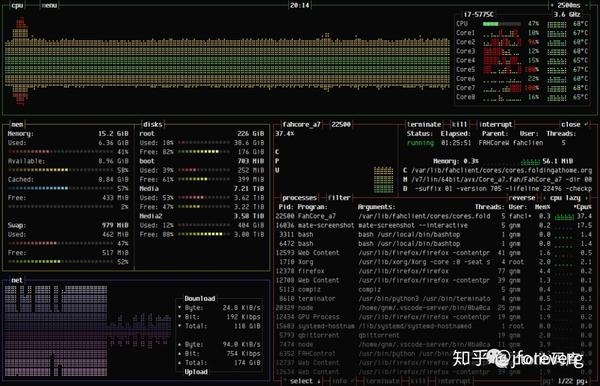Image resolution: width=600 pixels, height=386 pixels.
Task: Click the Mem% column header
Action: (543, 207)
